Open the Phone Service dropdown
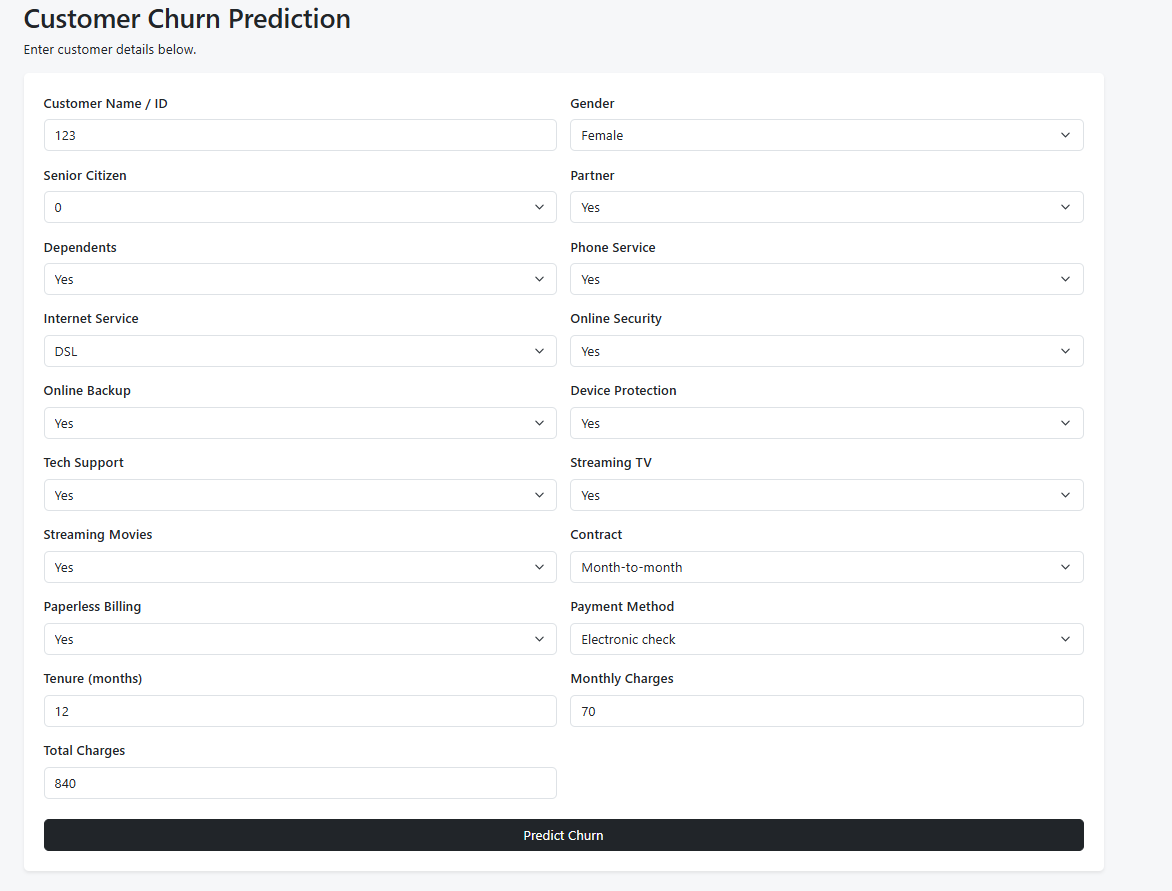This screenshot has width=1172, height=891. (826, 279)
